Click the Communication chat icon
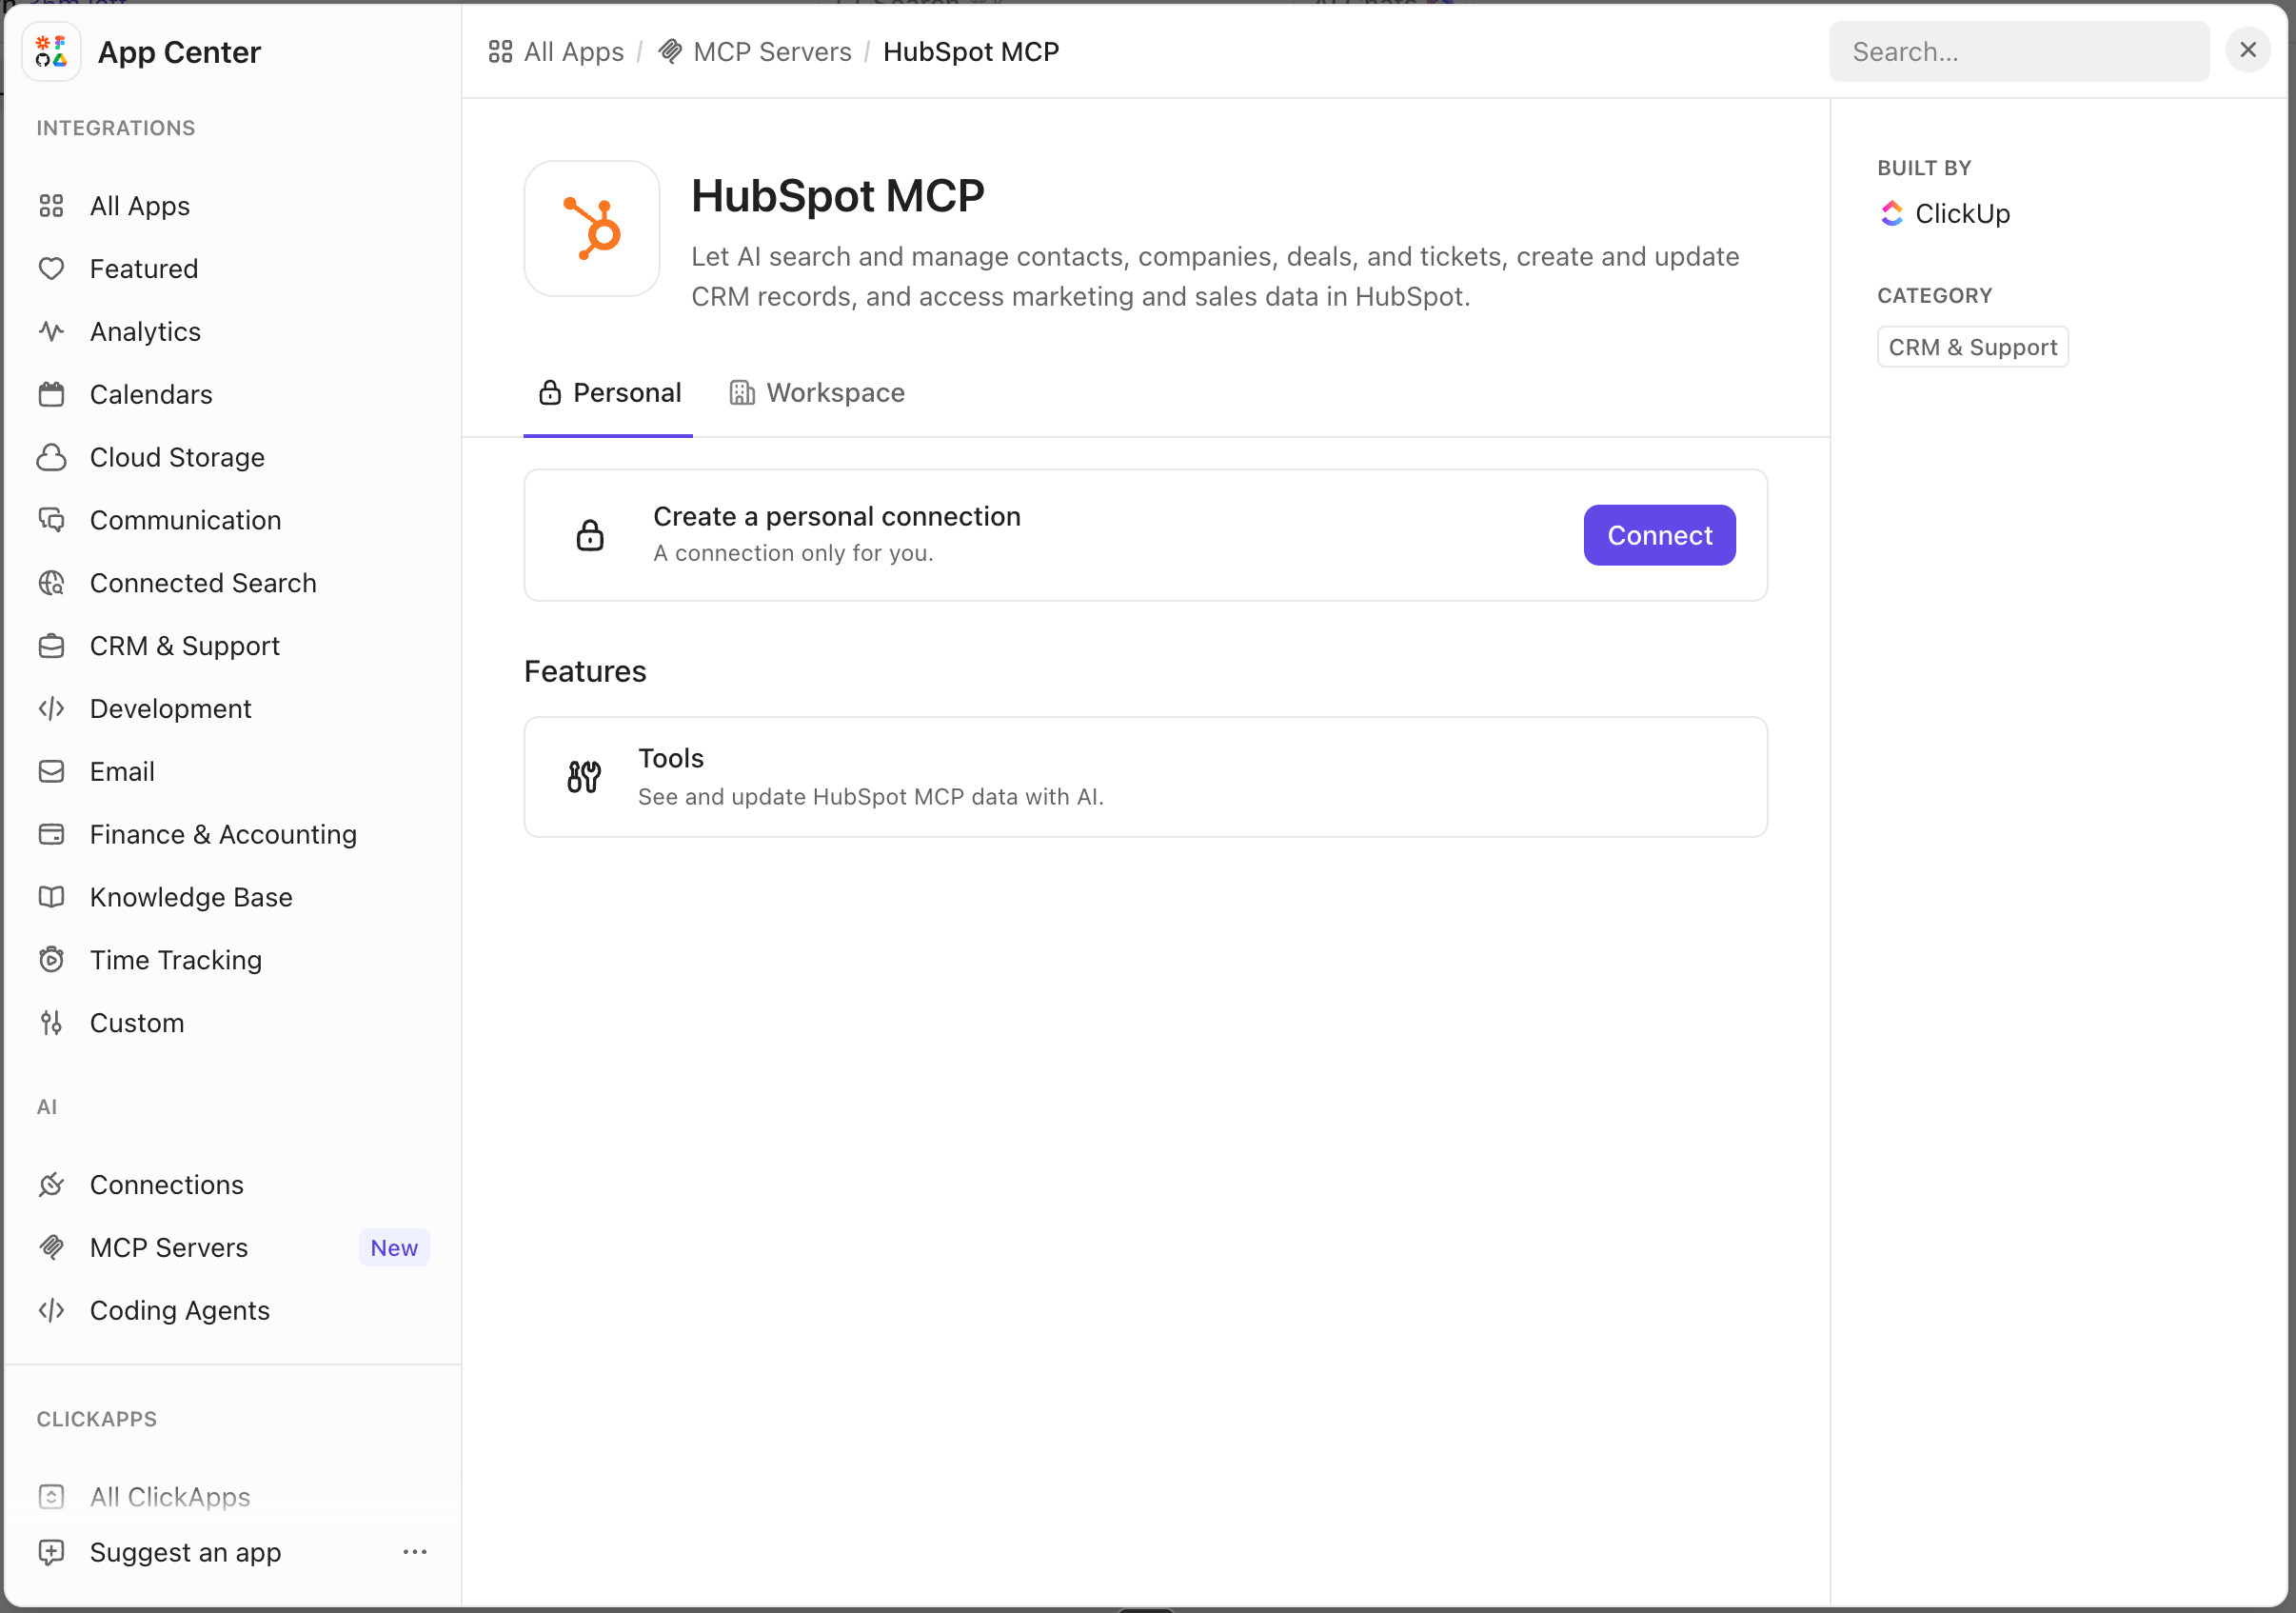Screen dimensions: 2296x1613 point(51,520)
